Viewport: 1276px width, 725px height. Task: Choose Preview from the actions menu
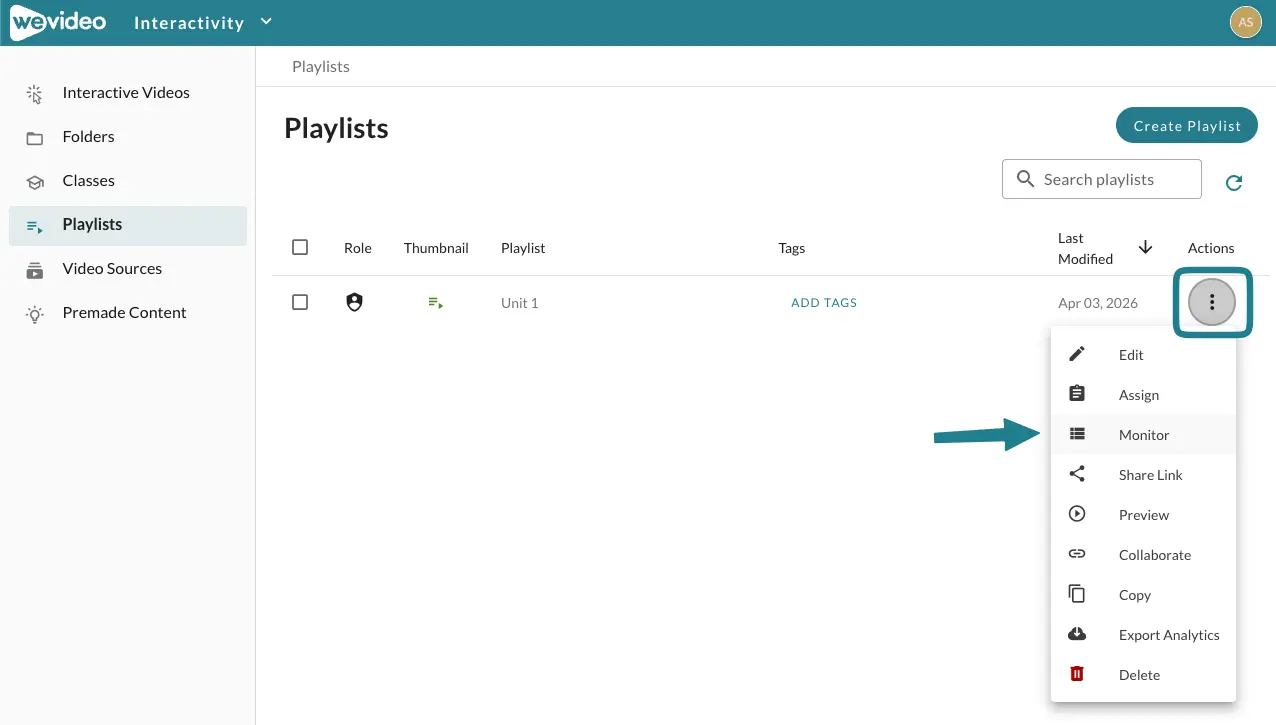[1143, 515]
